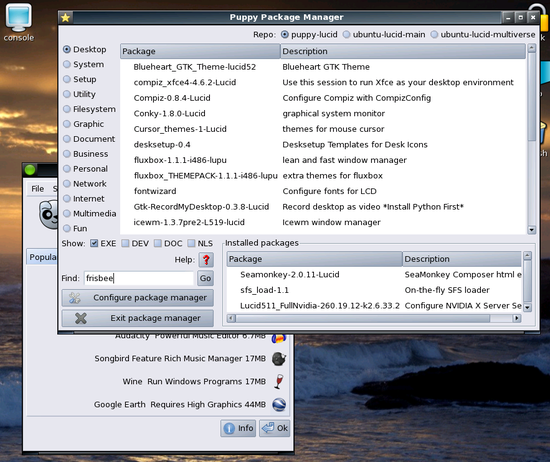Open the File menu in the back window

coord(38,189)
